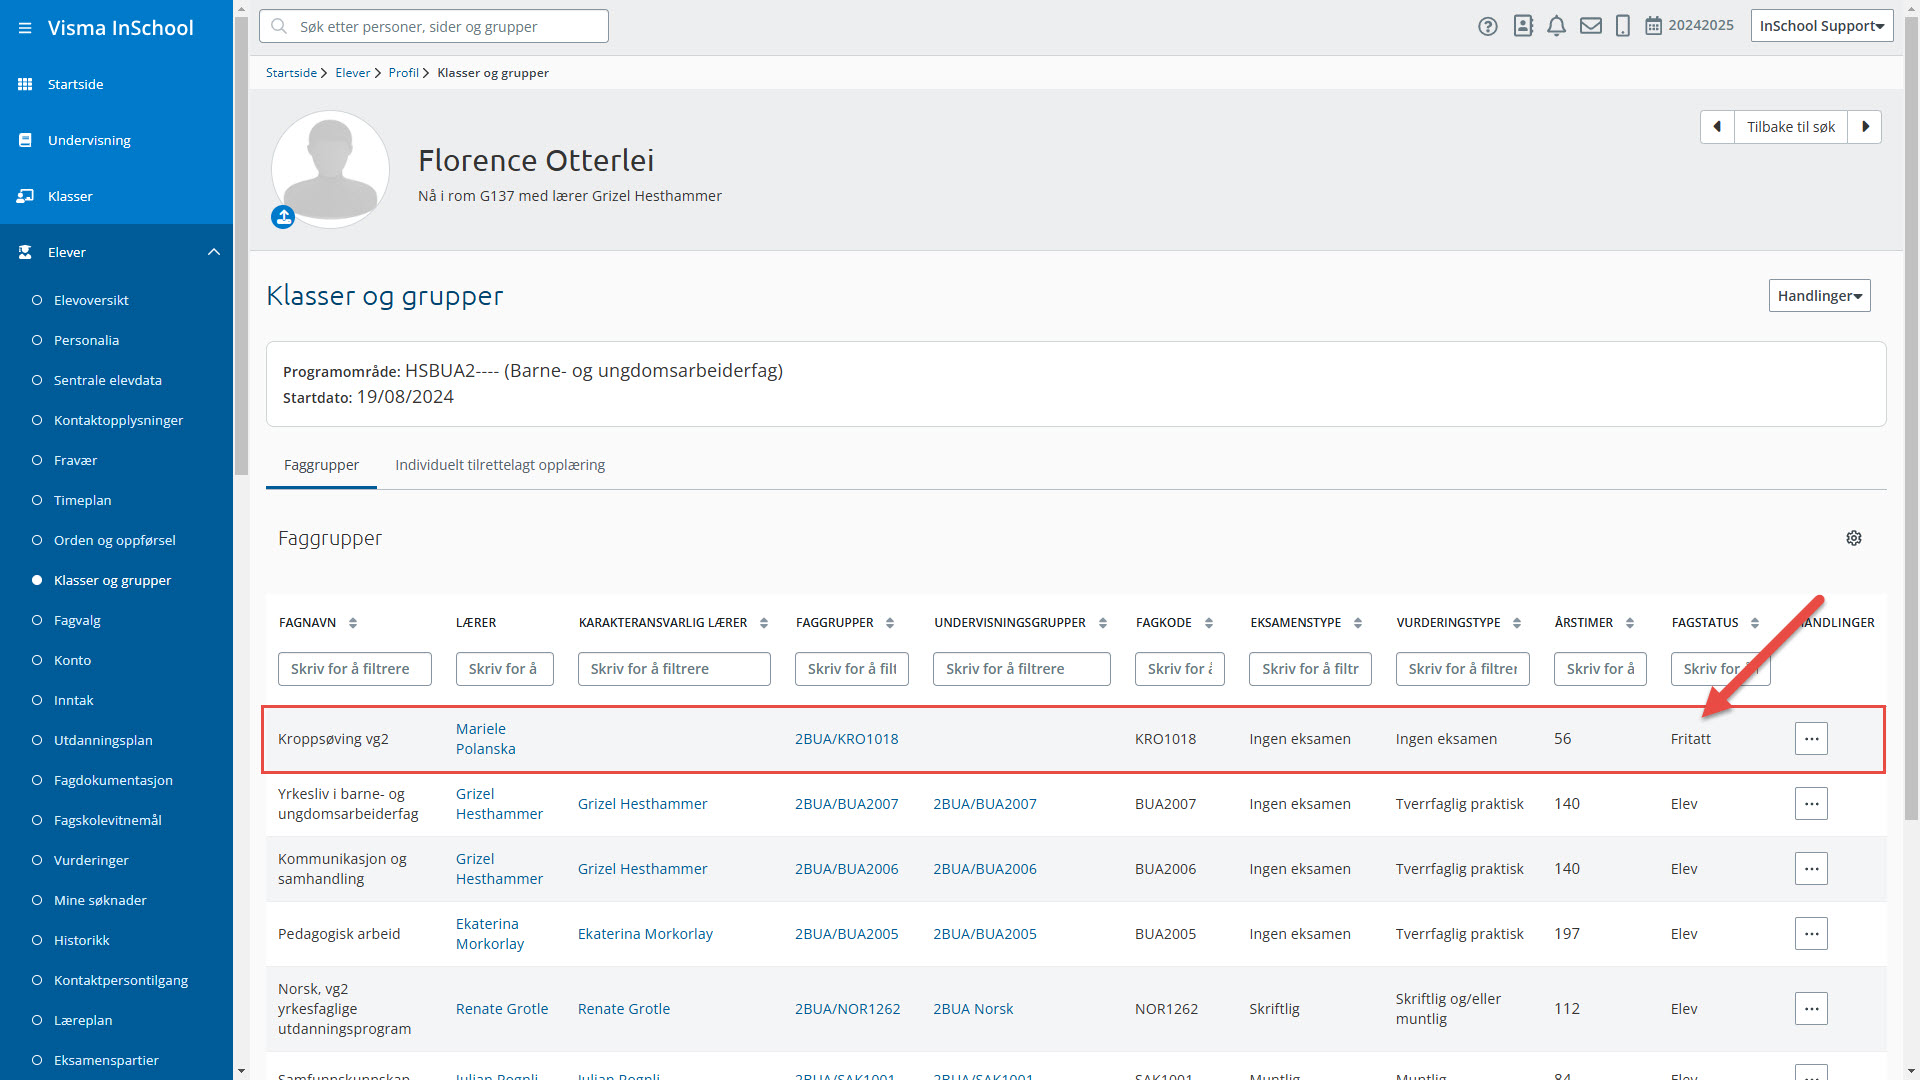The width and height of the screenshot is (1920, 1080).
Task: Open the Handlinger dropdown
Action: pos(1819,296)
